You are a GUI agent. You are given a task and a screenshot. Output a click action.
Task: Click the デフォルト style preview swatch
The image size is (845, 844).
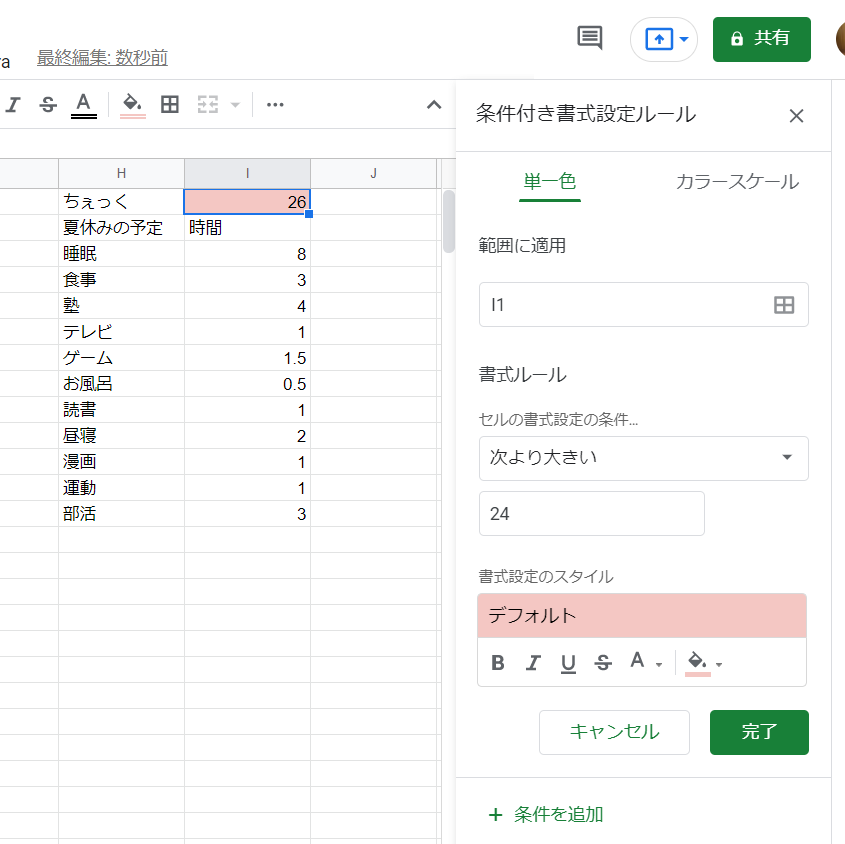(643, 615)
